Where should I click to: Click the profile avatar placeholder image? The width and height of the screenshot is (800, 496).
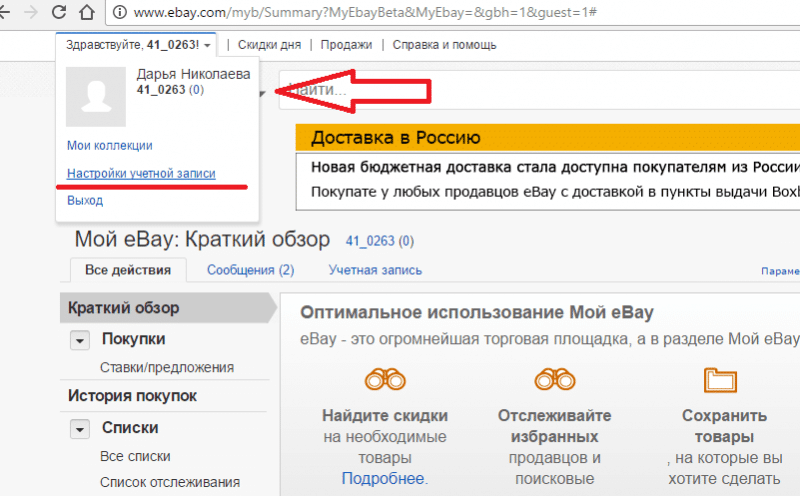(x=96, y=96)
